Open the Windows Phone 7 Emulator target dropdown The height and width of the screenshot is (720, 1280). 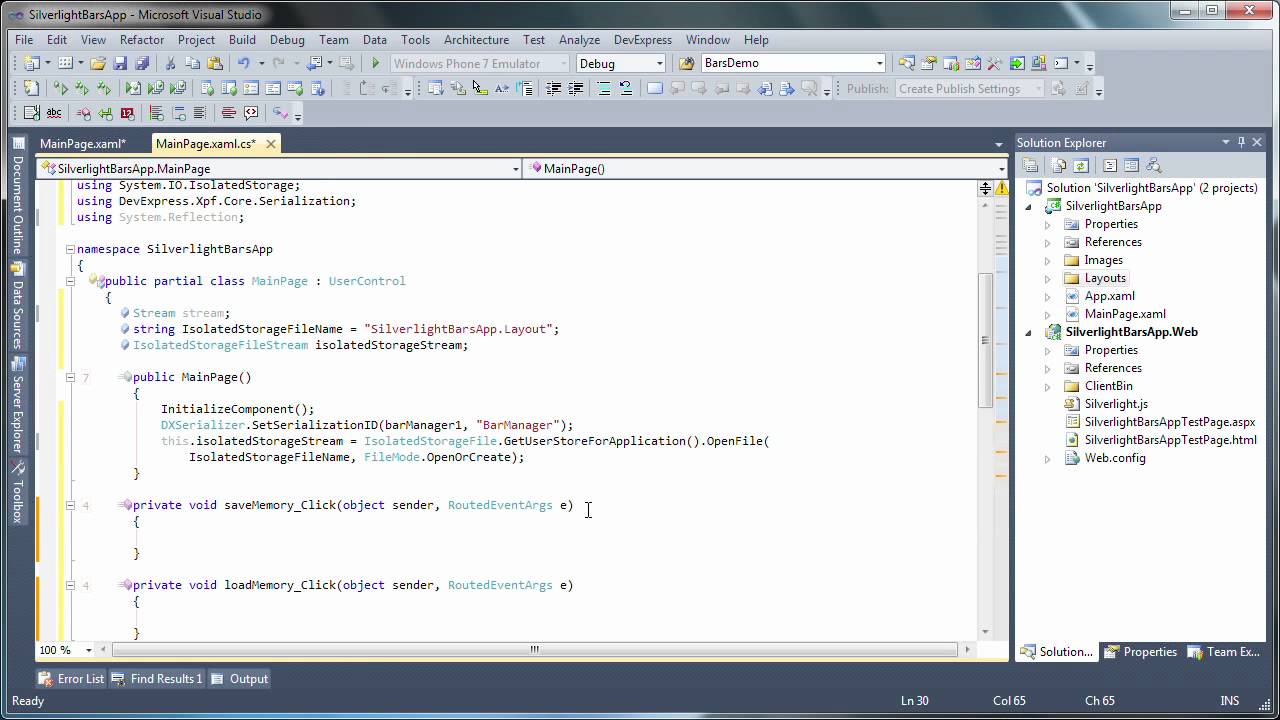[564, 63]
